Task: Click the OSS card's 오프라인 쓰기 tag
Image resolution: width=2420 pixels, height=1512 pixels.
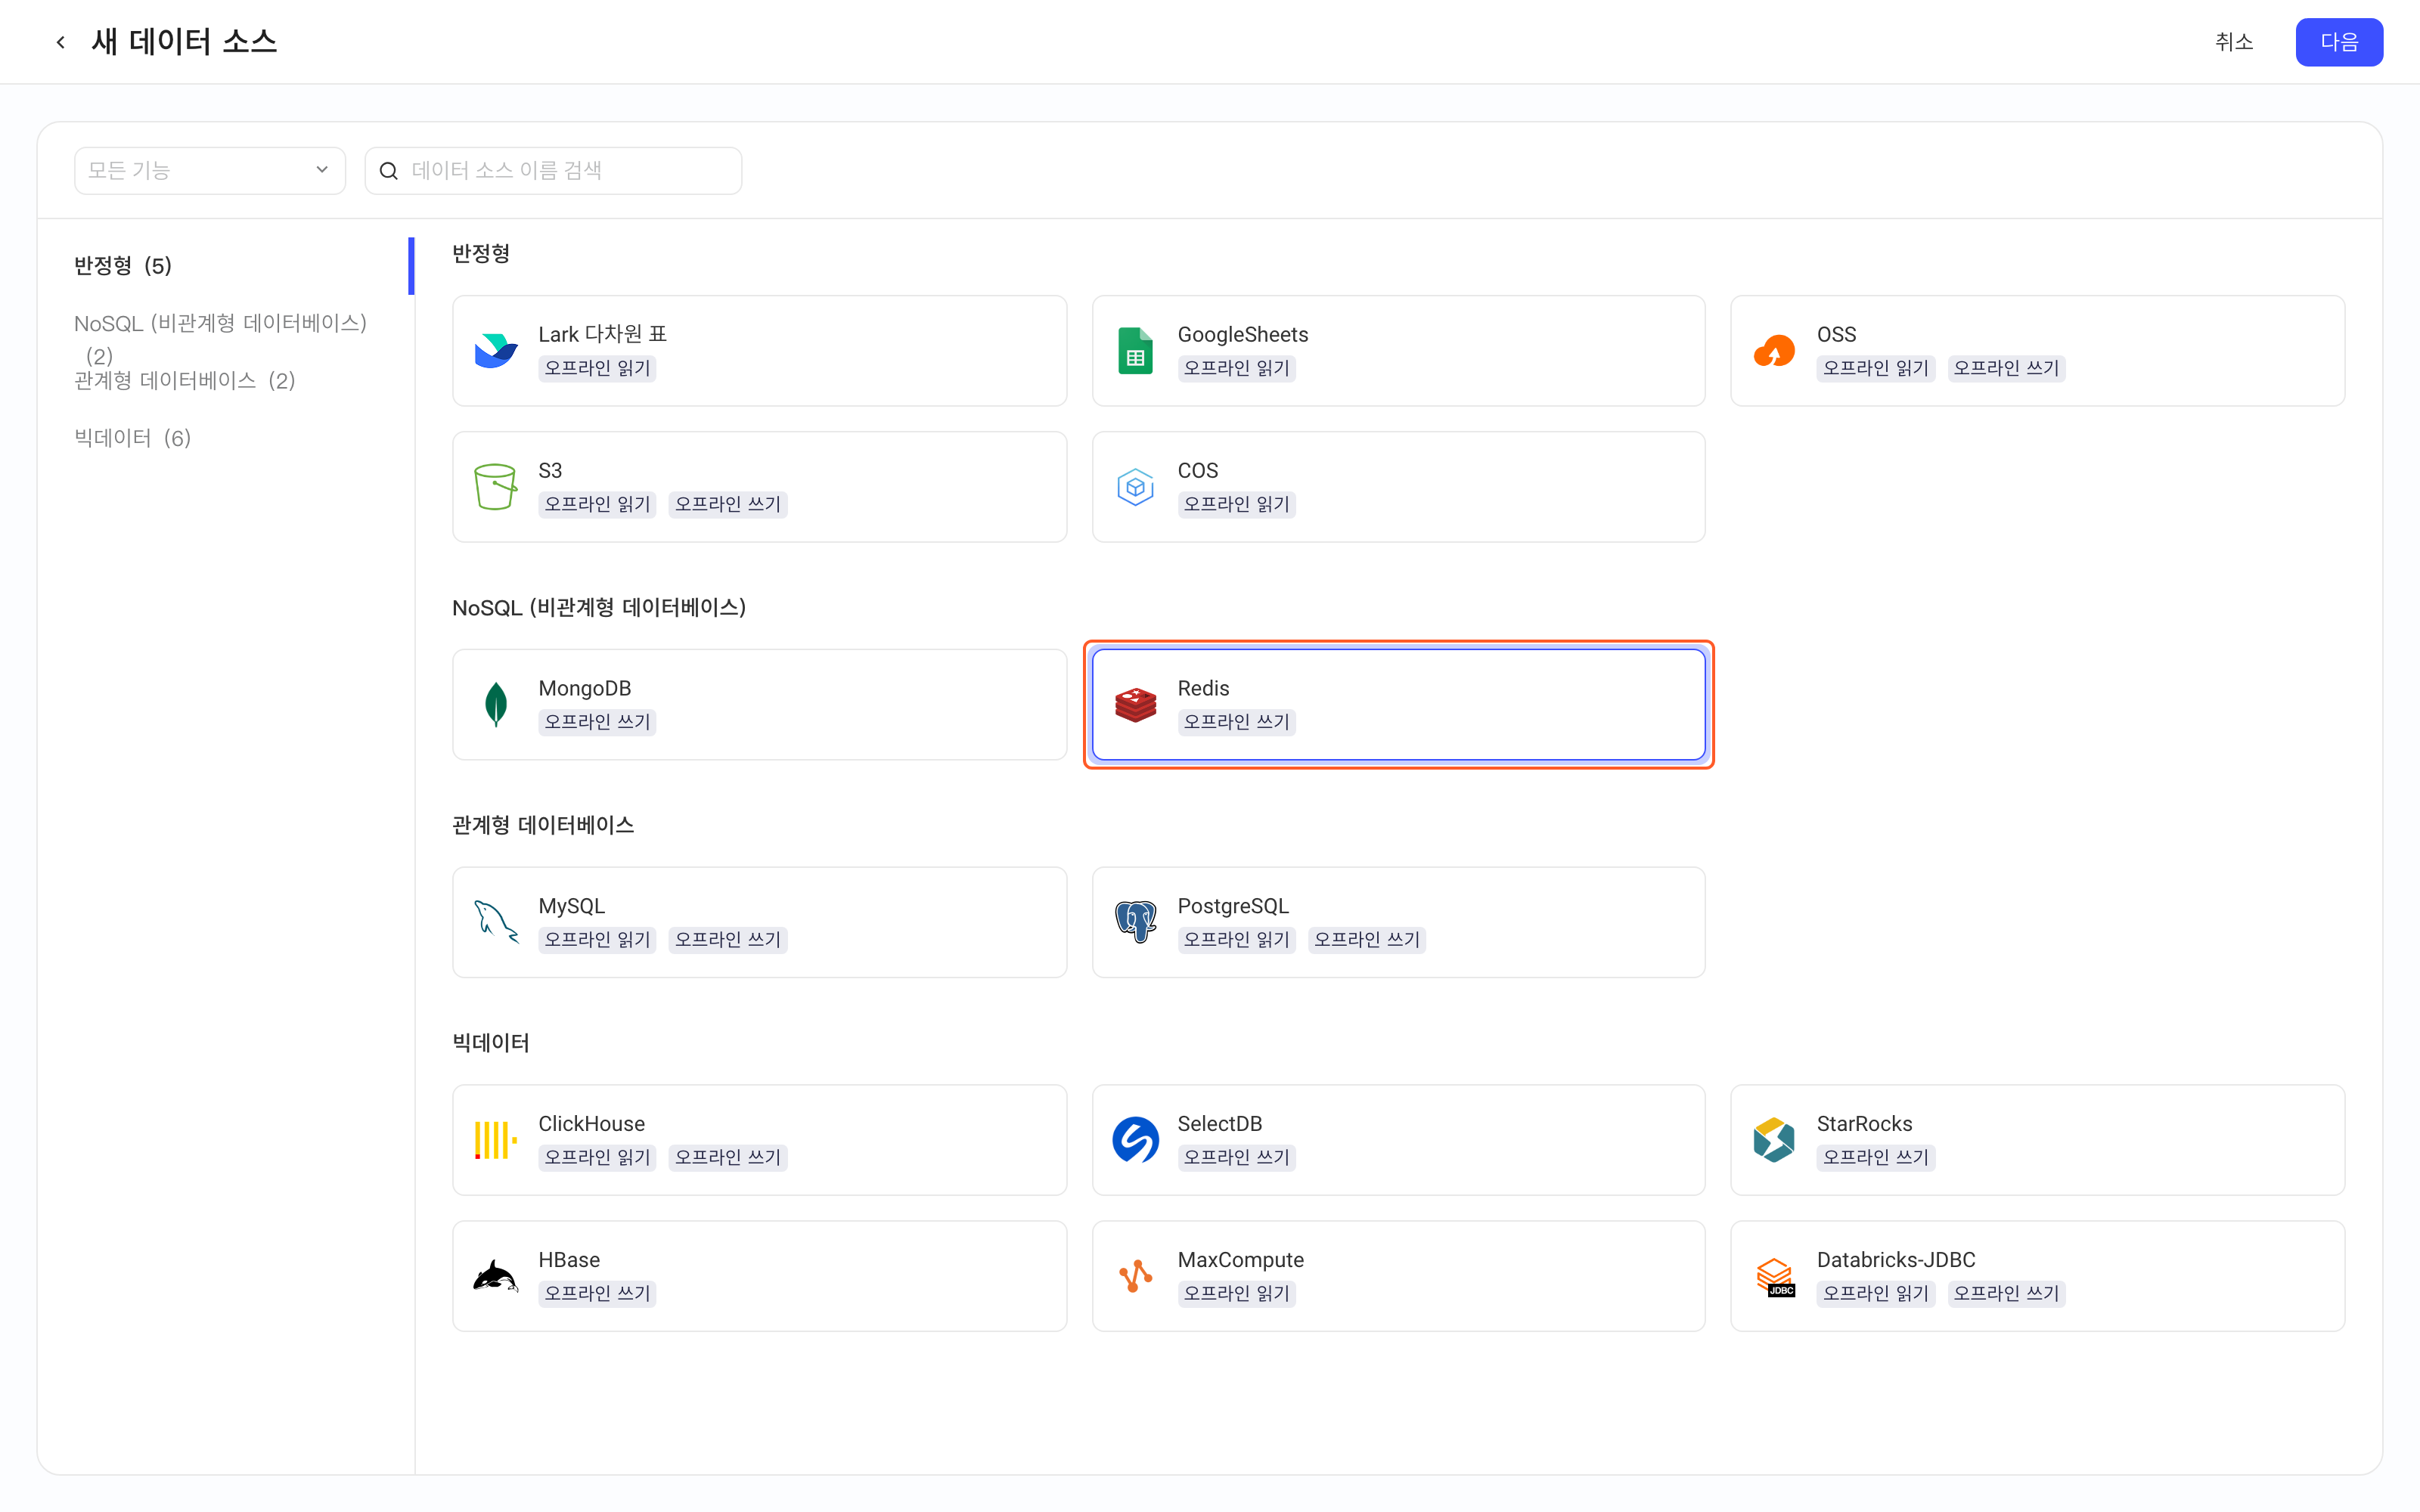Action: 2006,368
